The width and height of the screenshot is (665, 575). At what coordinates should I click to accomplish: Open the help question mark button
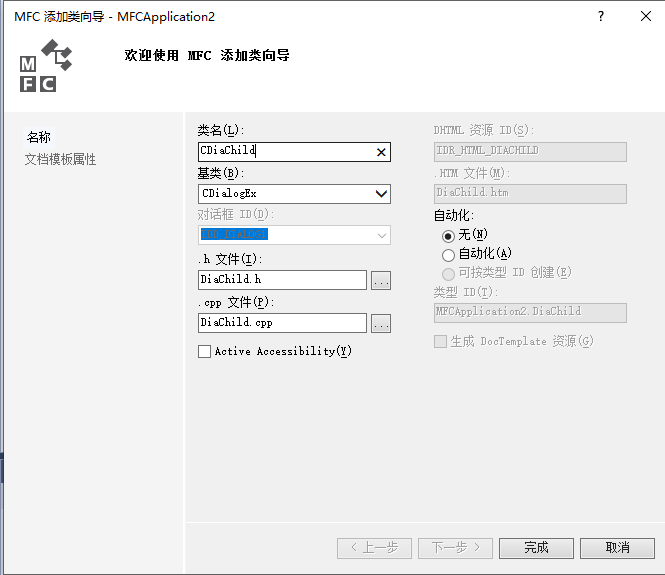click(601, 17)
